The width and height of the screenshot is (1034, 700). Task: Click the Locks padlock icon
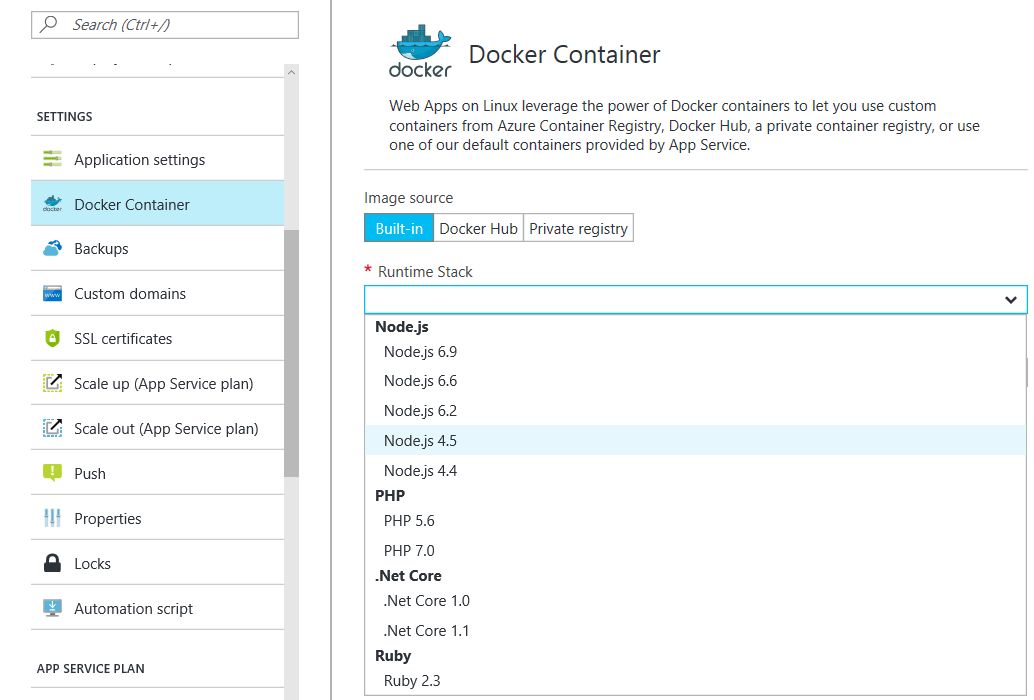pos(52,563)
